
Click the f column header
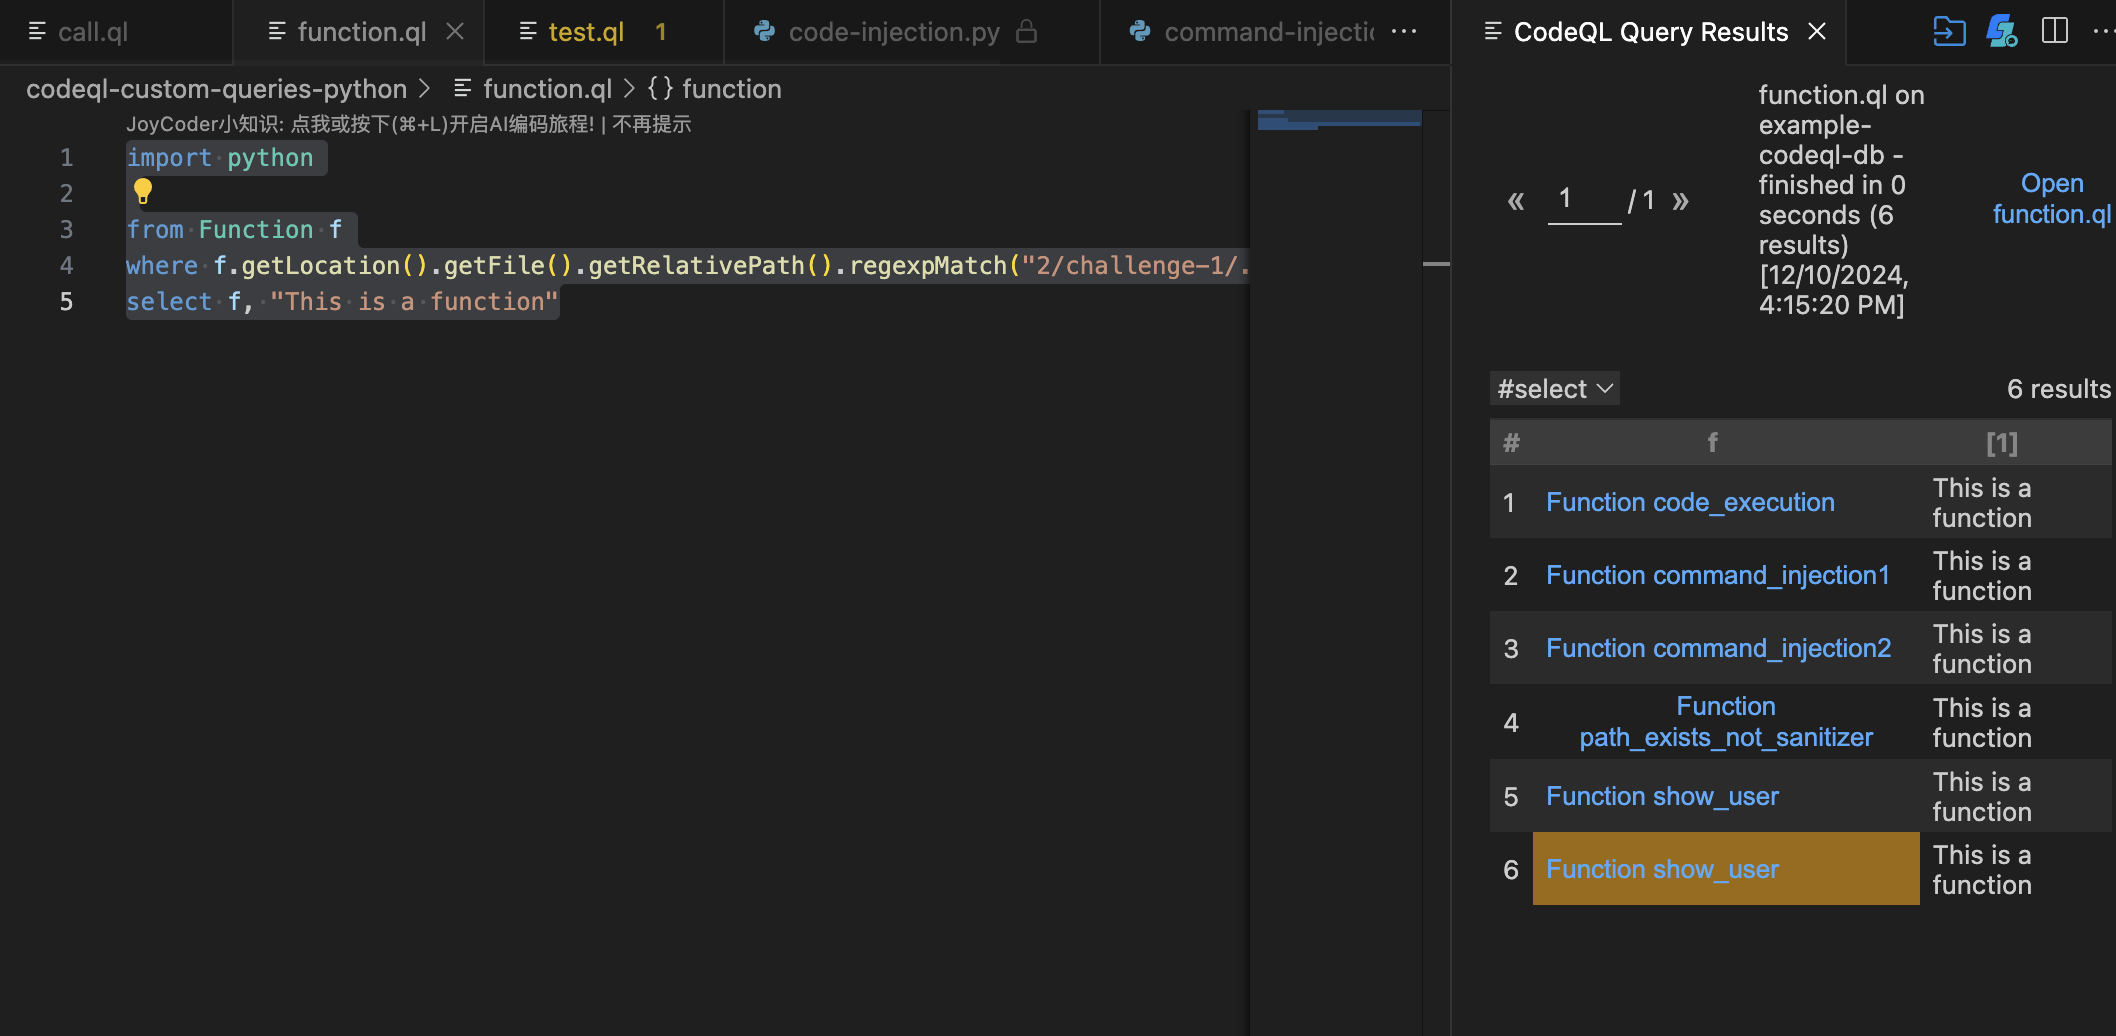pos(1712,442)
